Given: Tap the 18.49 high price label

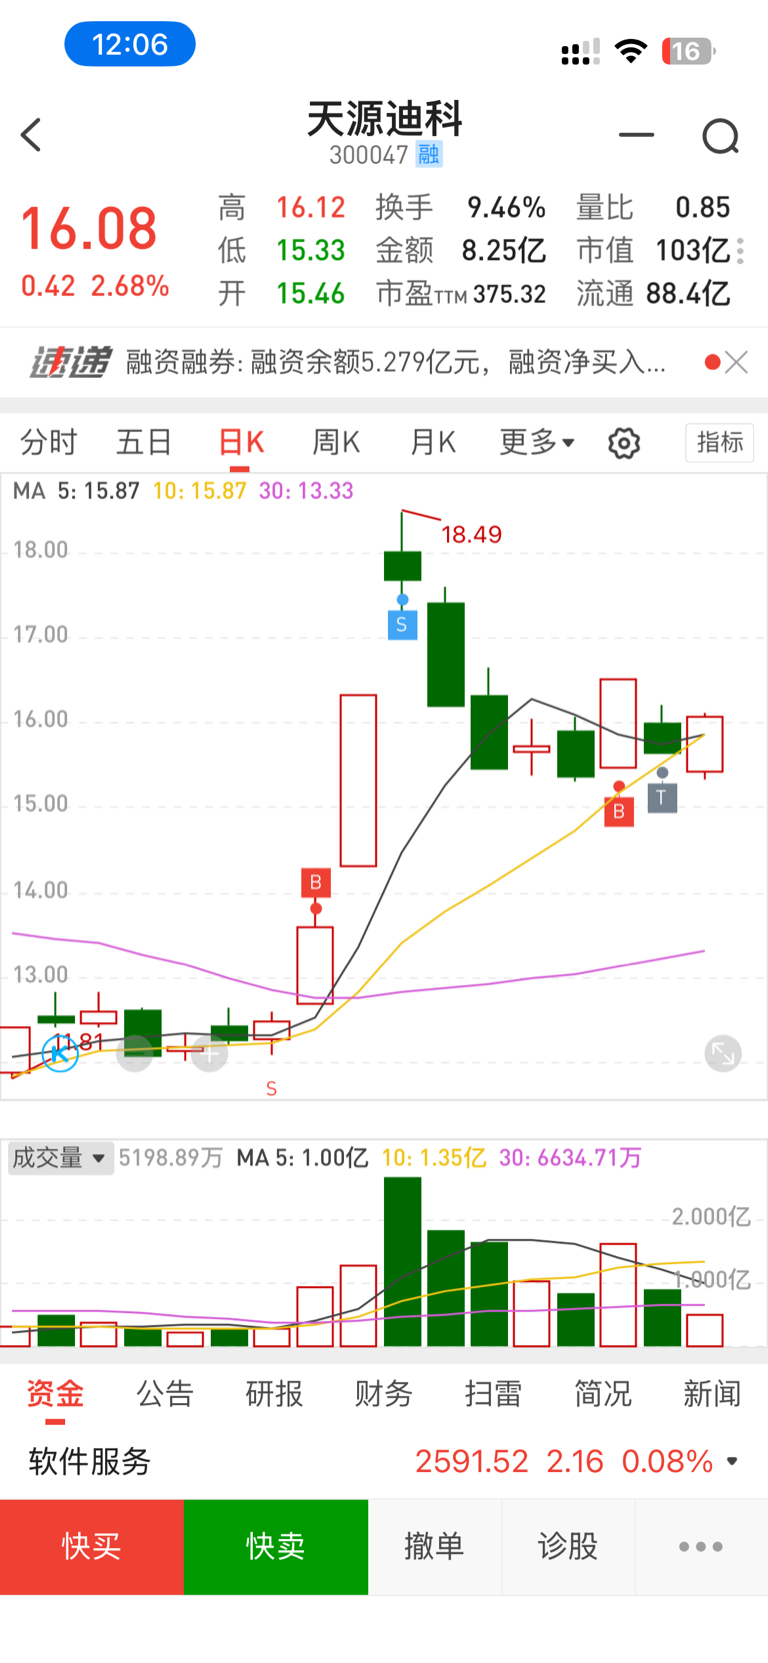Looking at the screenshot, I should (x=472, y=535).
